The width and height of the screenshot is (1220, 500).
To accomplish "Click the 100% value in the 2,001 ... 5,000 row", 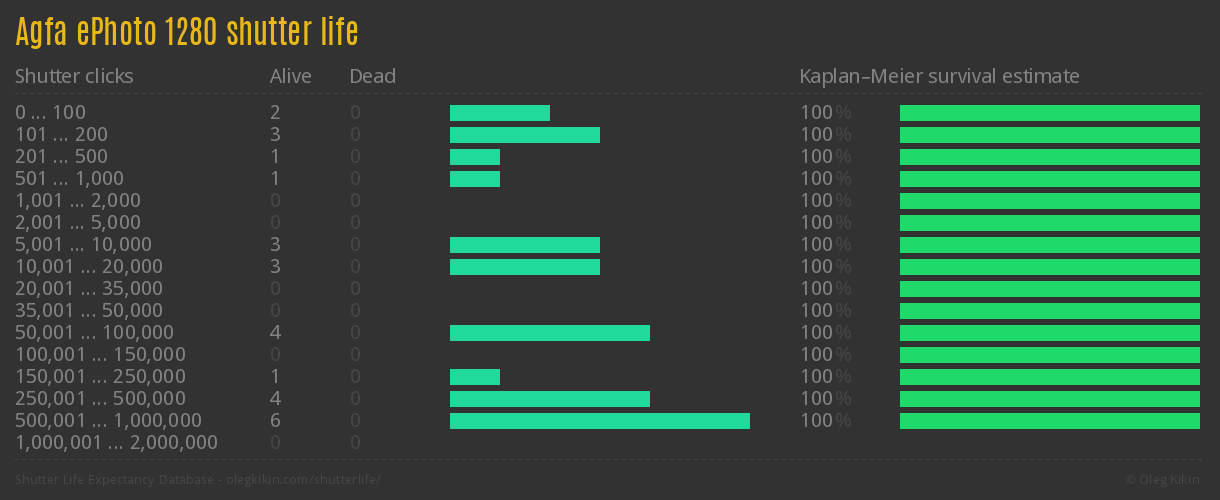I will point(825,223).
